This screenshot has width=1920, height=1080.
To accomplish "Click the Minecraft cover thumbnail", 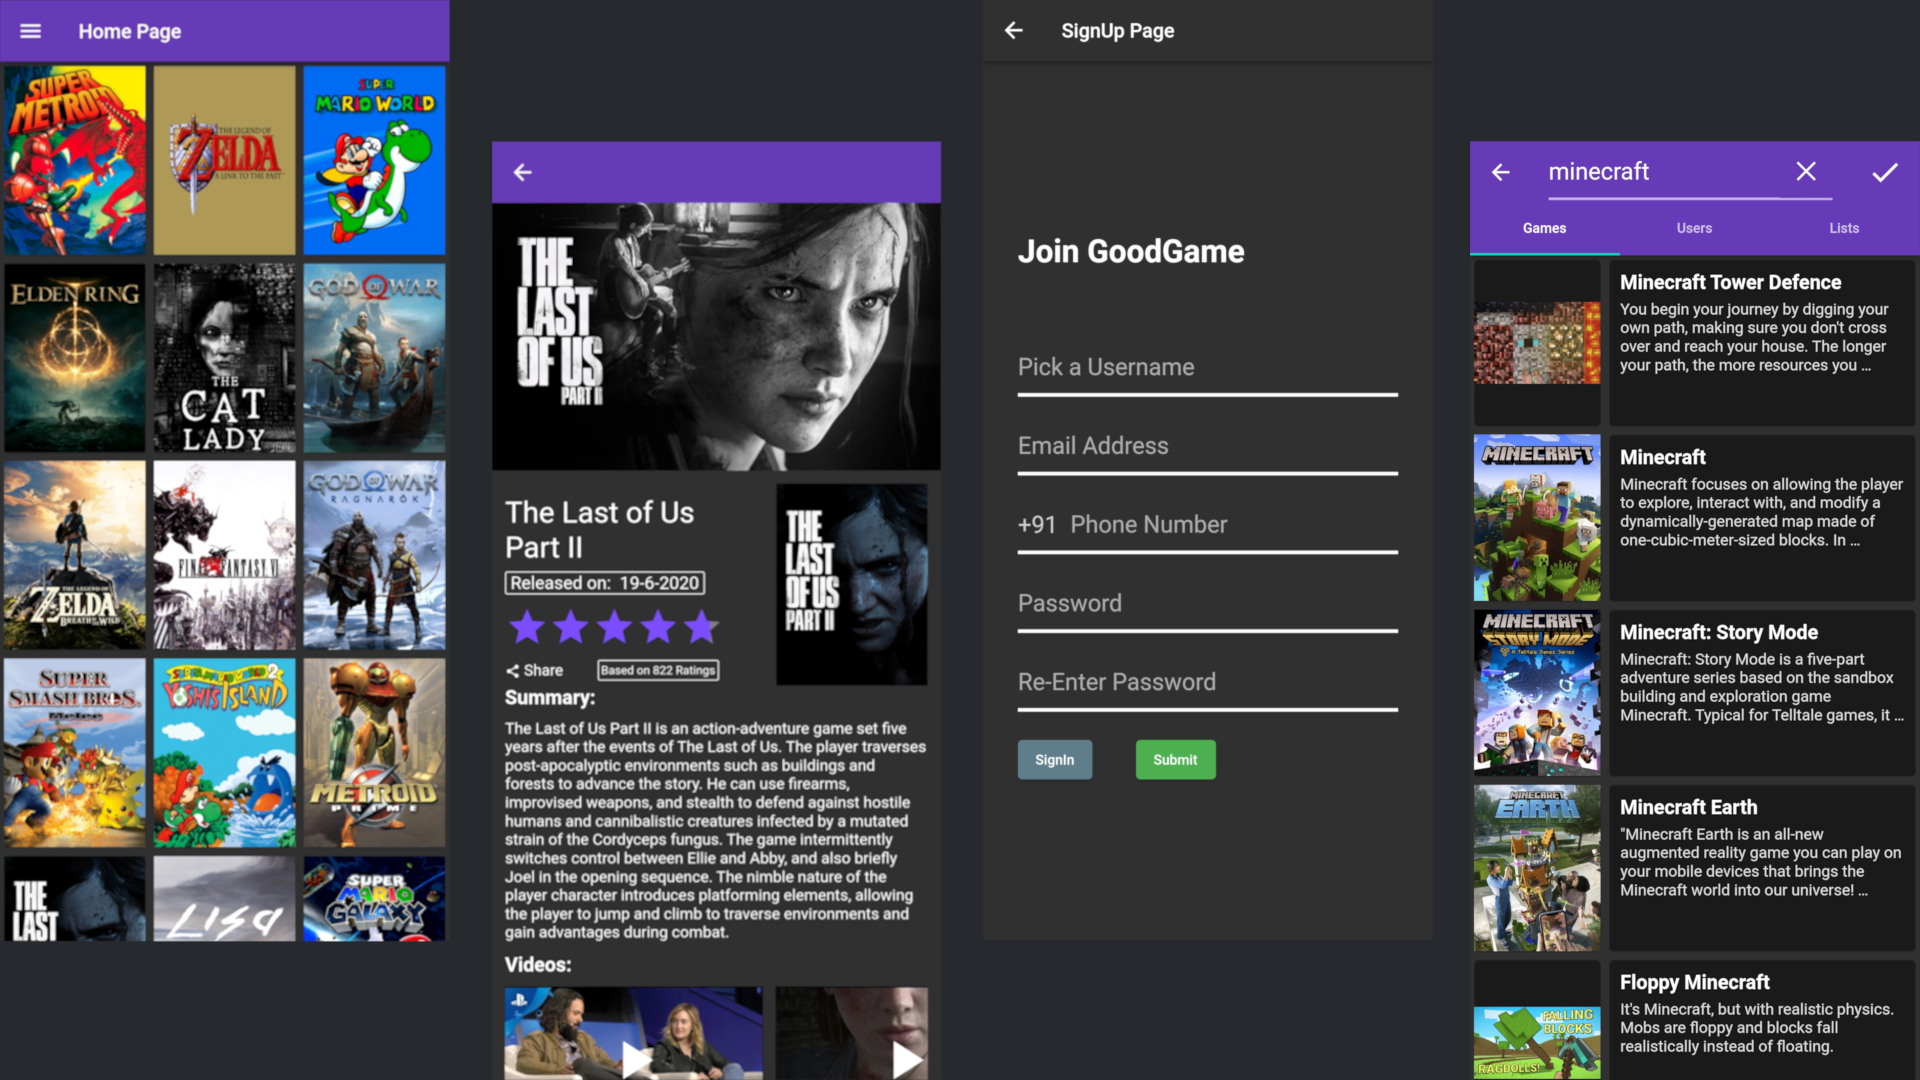I will (x=1537, y=518).
